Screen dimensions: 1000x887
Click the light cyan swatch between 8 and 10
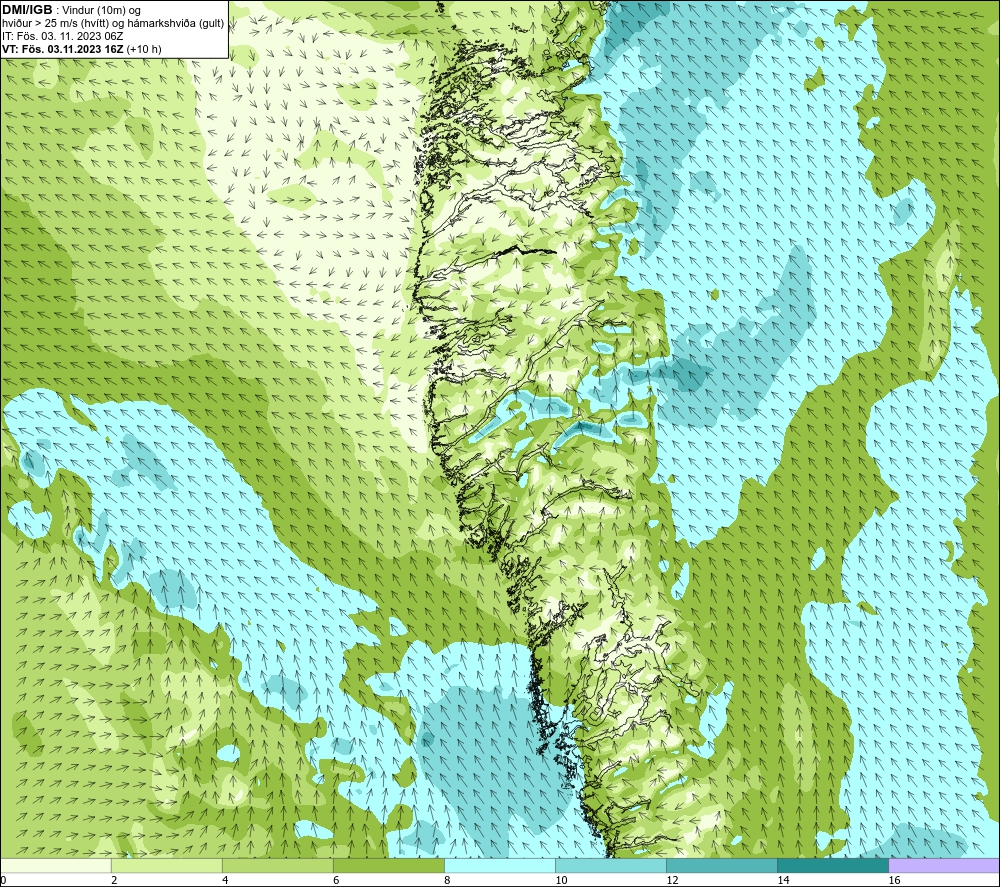[x=500, y=865]
